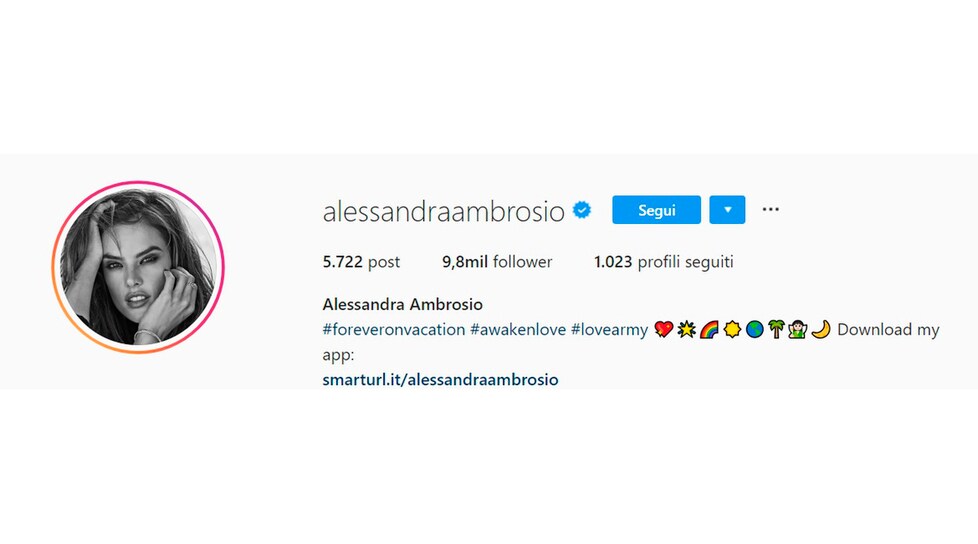Click the rainbow emoji in bio
This screenshot has height=544, width=978.
[x=709, y=329]
